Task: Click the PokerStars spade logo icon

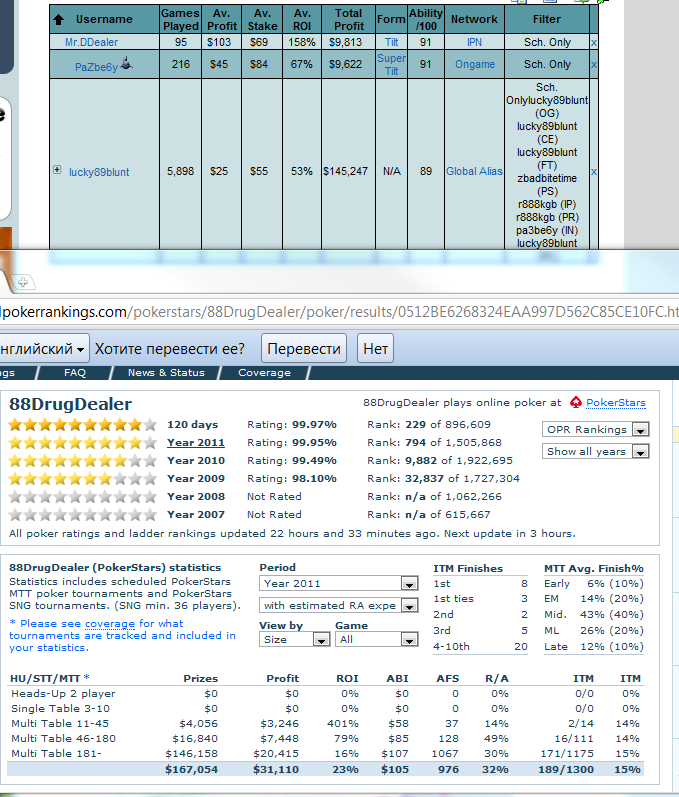Action: (576, 403)
